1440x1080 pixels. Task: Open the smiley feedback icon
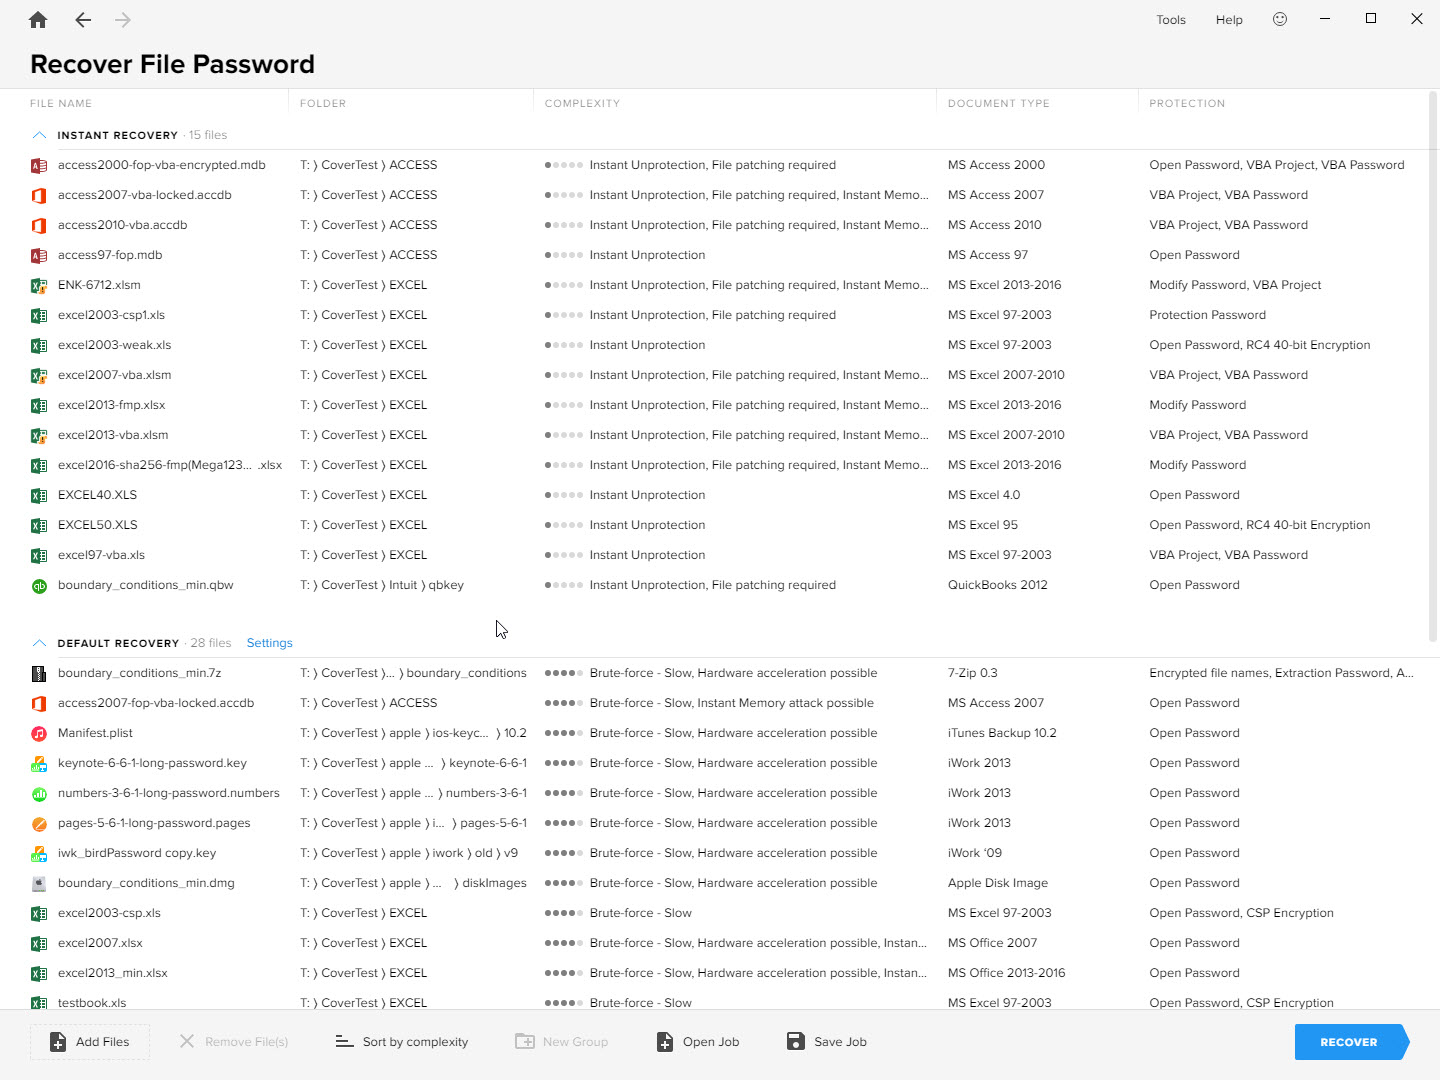click(x=1280, y=19)
